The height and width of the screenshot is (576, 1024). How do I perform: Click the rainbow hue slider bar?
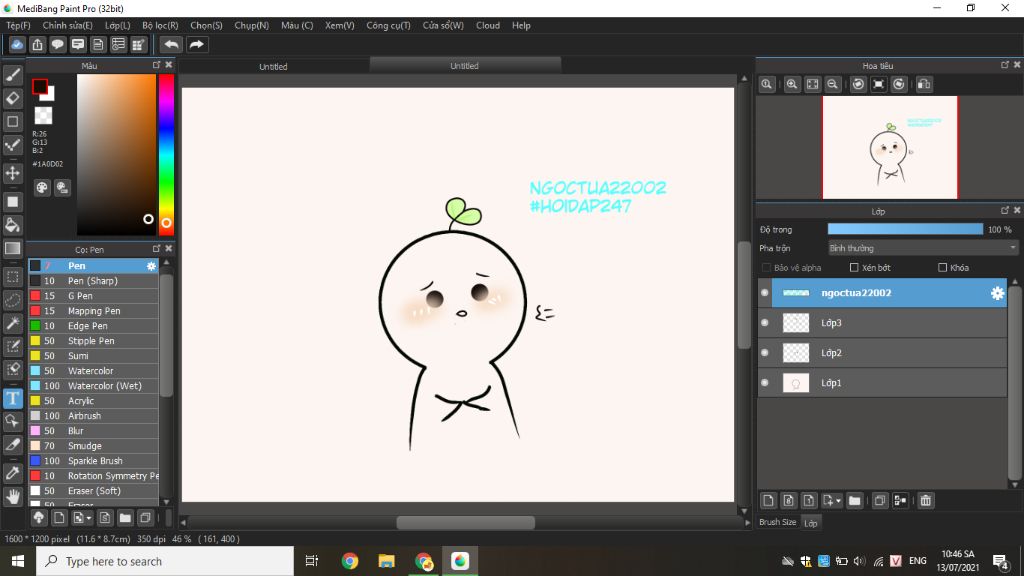click(x=167, y=154)
